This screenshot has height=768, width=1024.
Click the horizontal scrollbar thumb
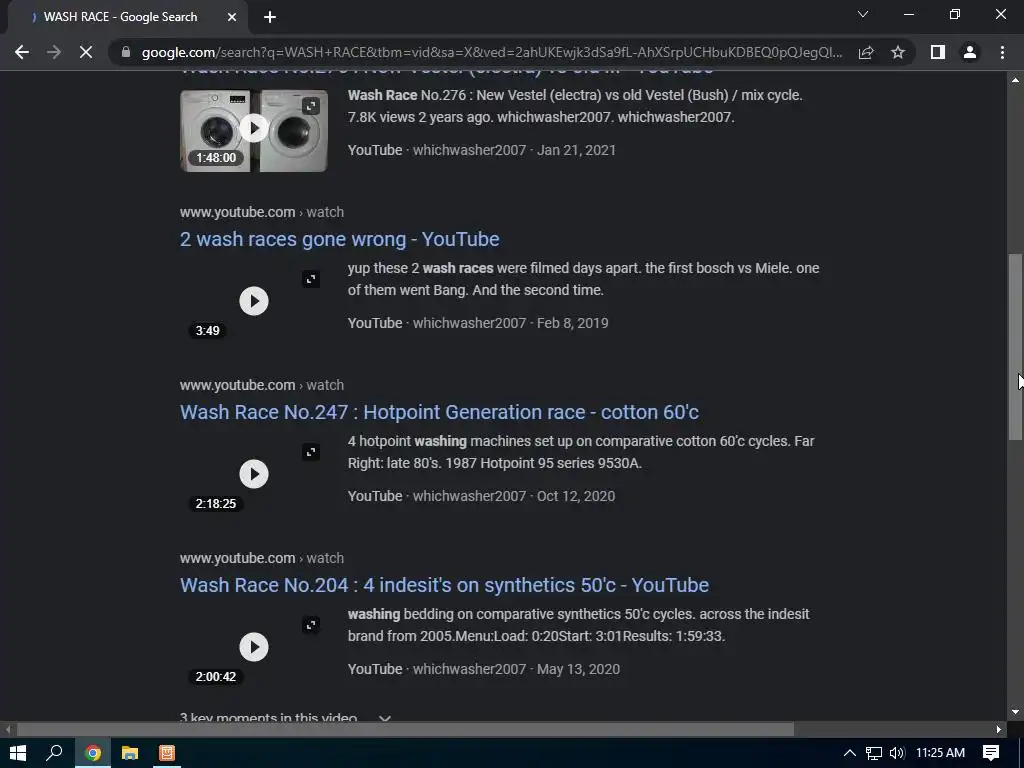[405, 729]
